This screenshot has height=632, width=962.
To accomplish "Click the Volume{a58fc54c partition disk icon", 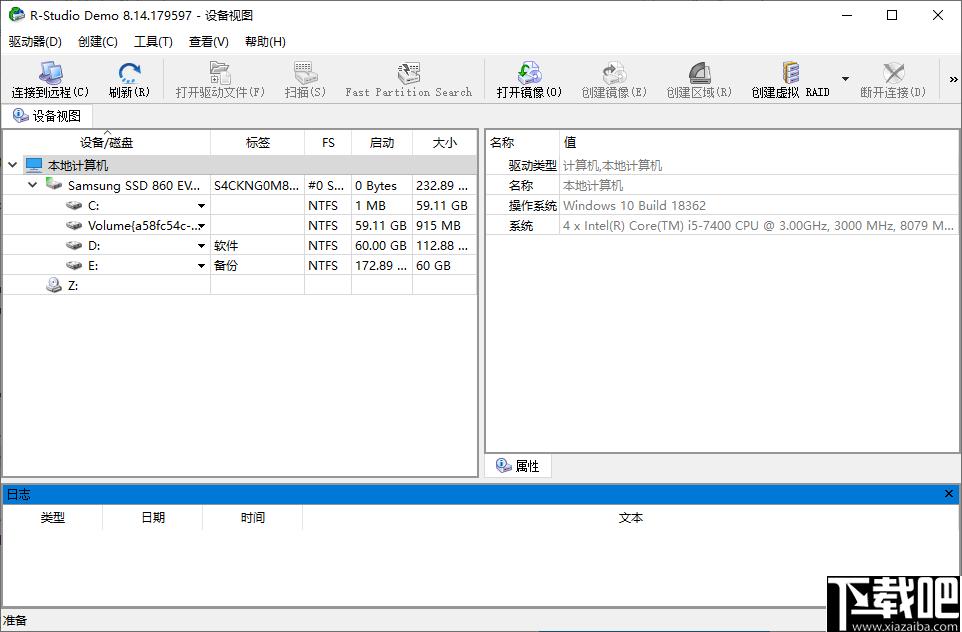I will click(74, 226).
